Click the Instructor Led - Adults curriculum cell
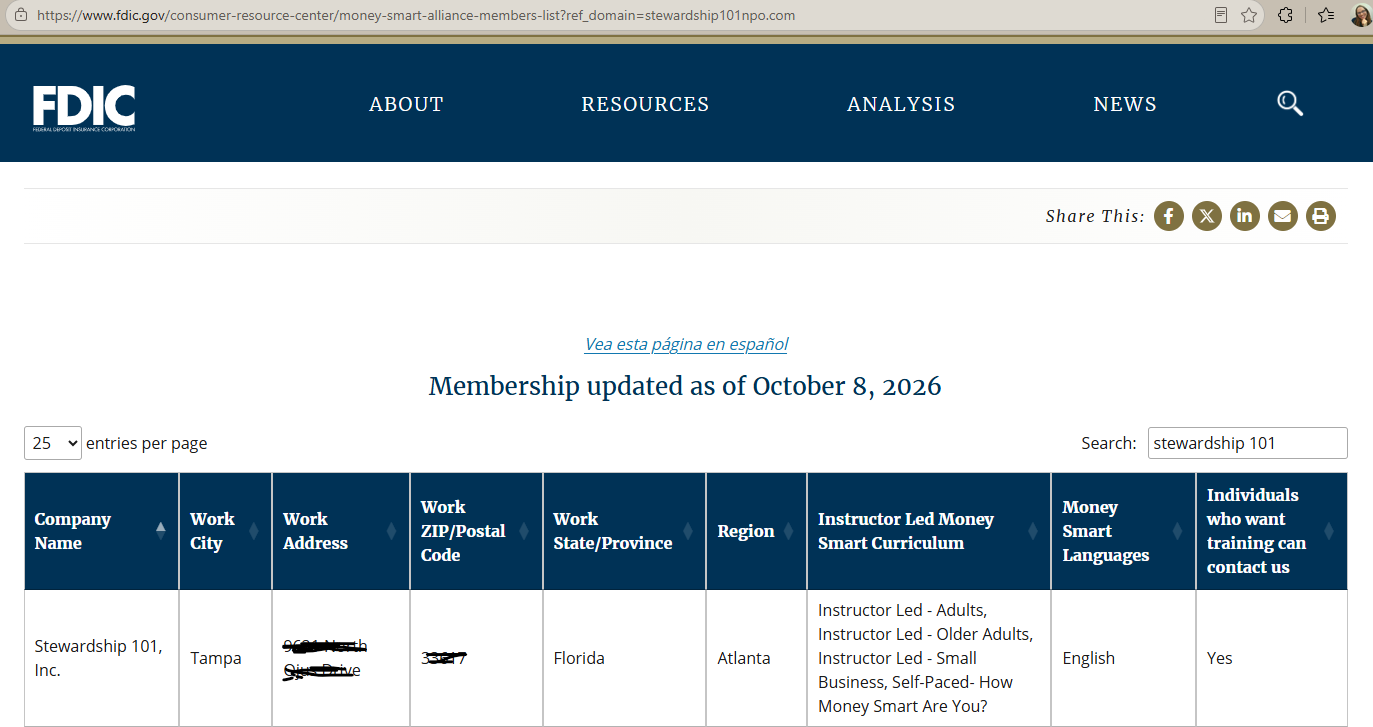1373x727 pixels. click(929, 658)
